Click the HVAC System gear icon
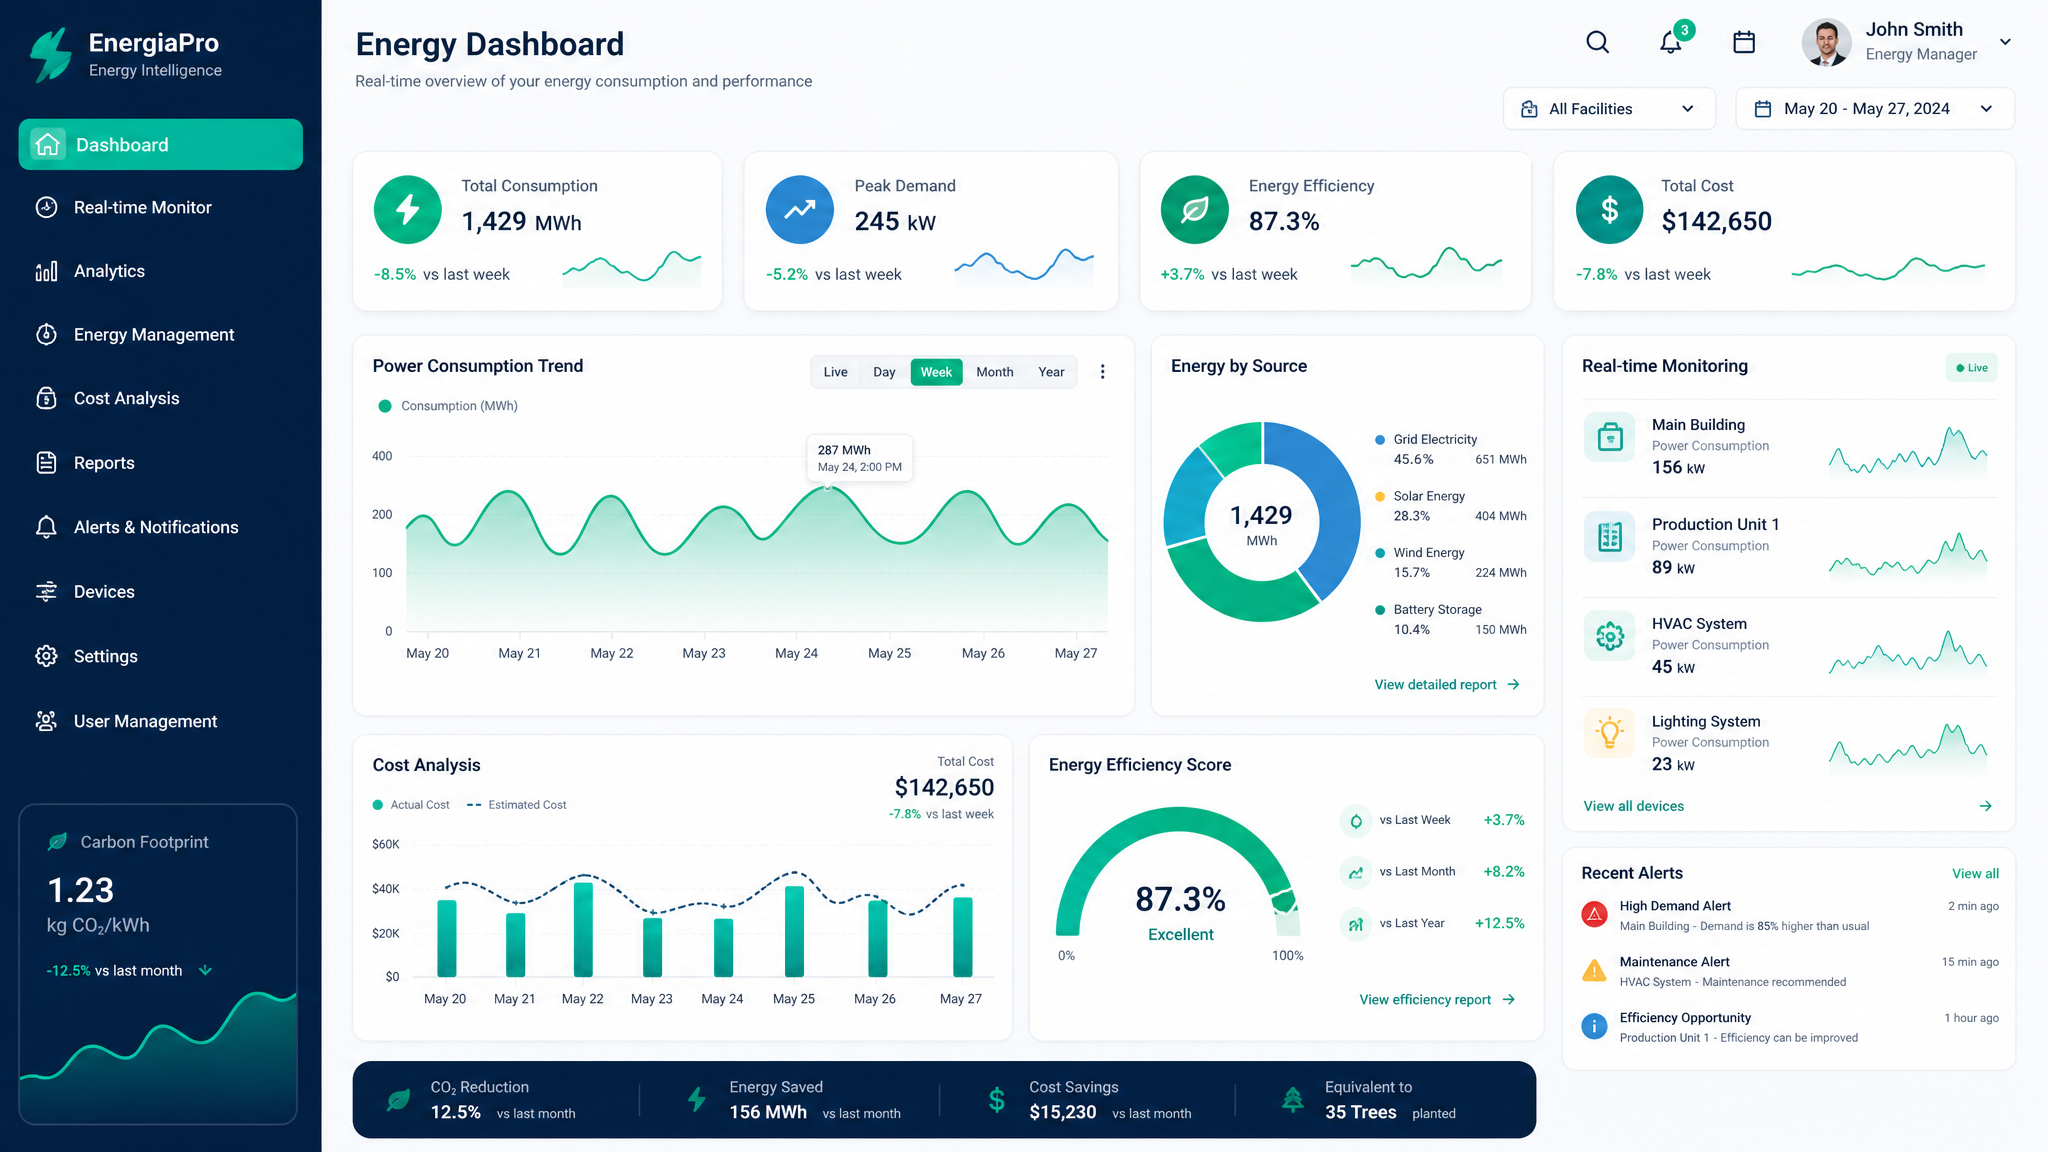Image resolution: width=2048 pixels, height=1152 pixels. (x=1610, y=636)
